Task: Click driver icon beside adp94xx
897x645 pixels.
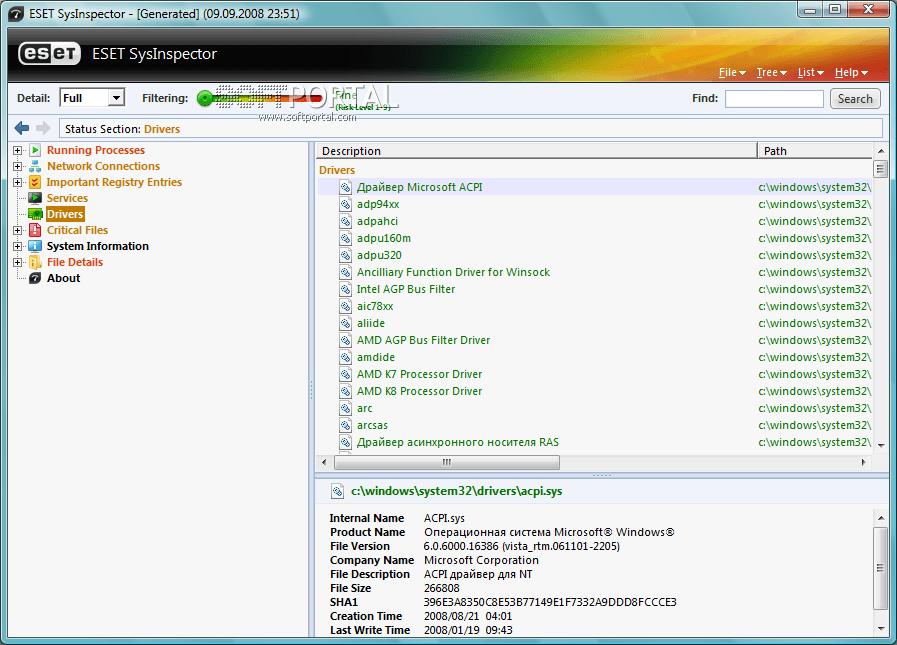Action: coord(346,204)
